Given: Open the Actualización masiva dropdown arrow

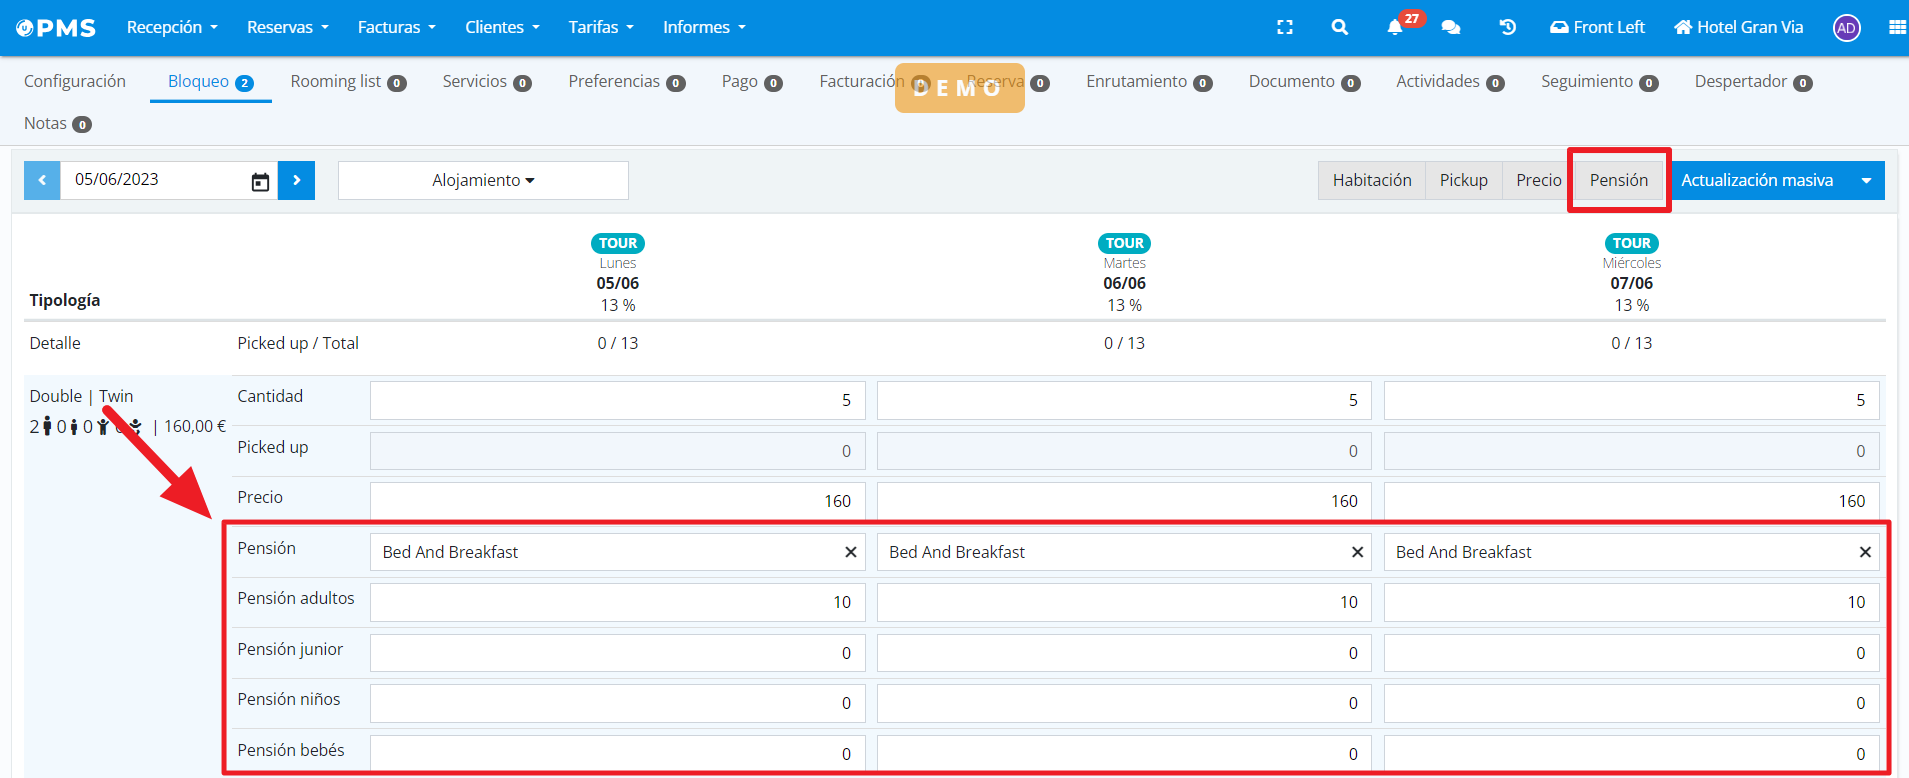Looking at the screenshot, I should point(1866,181).
